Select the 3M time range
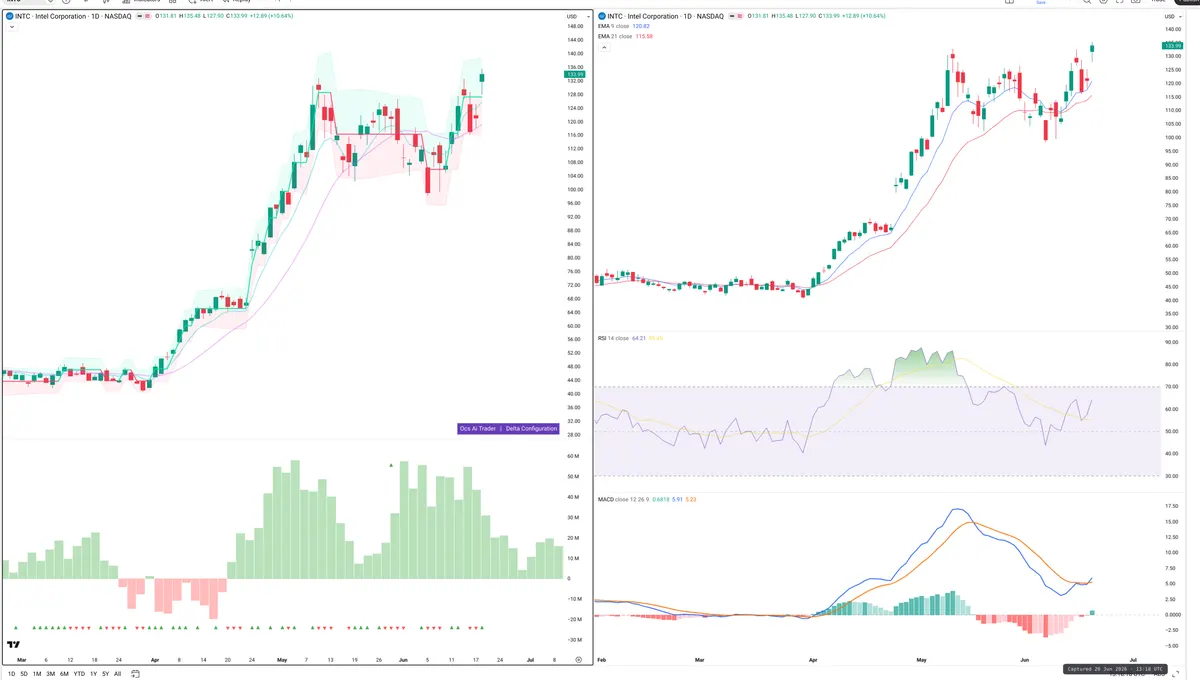This screenshot has width=1200, height=680. (50, 674)
